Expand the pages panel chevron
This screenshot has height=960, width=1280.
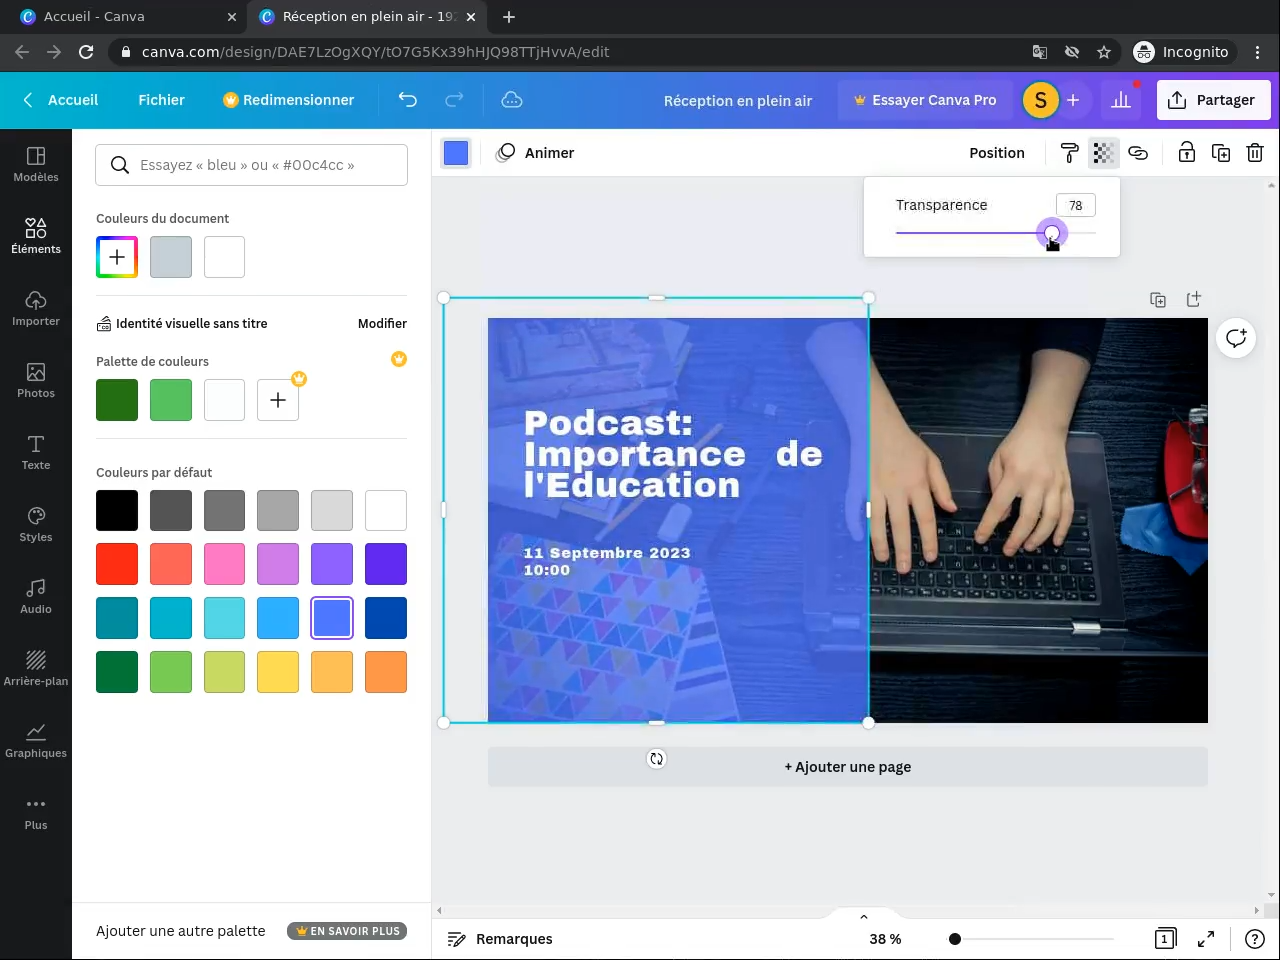tap(864, 916)
